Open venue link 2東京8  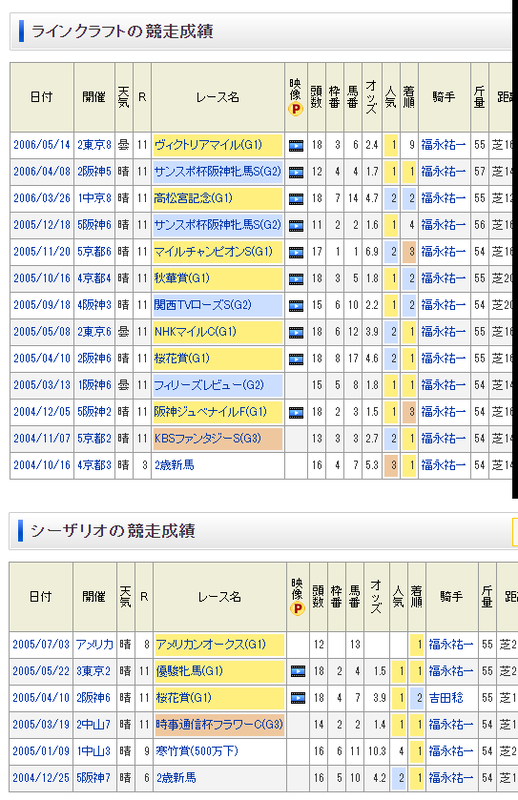[94, 145]
